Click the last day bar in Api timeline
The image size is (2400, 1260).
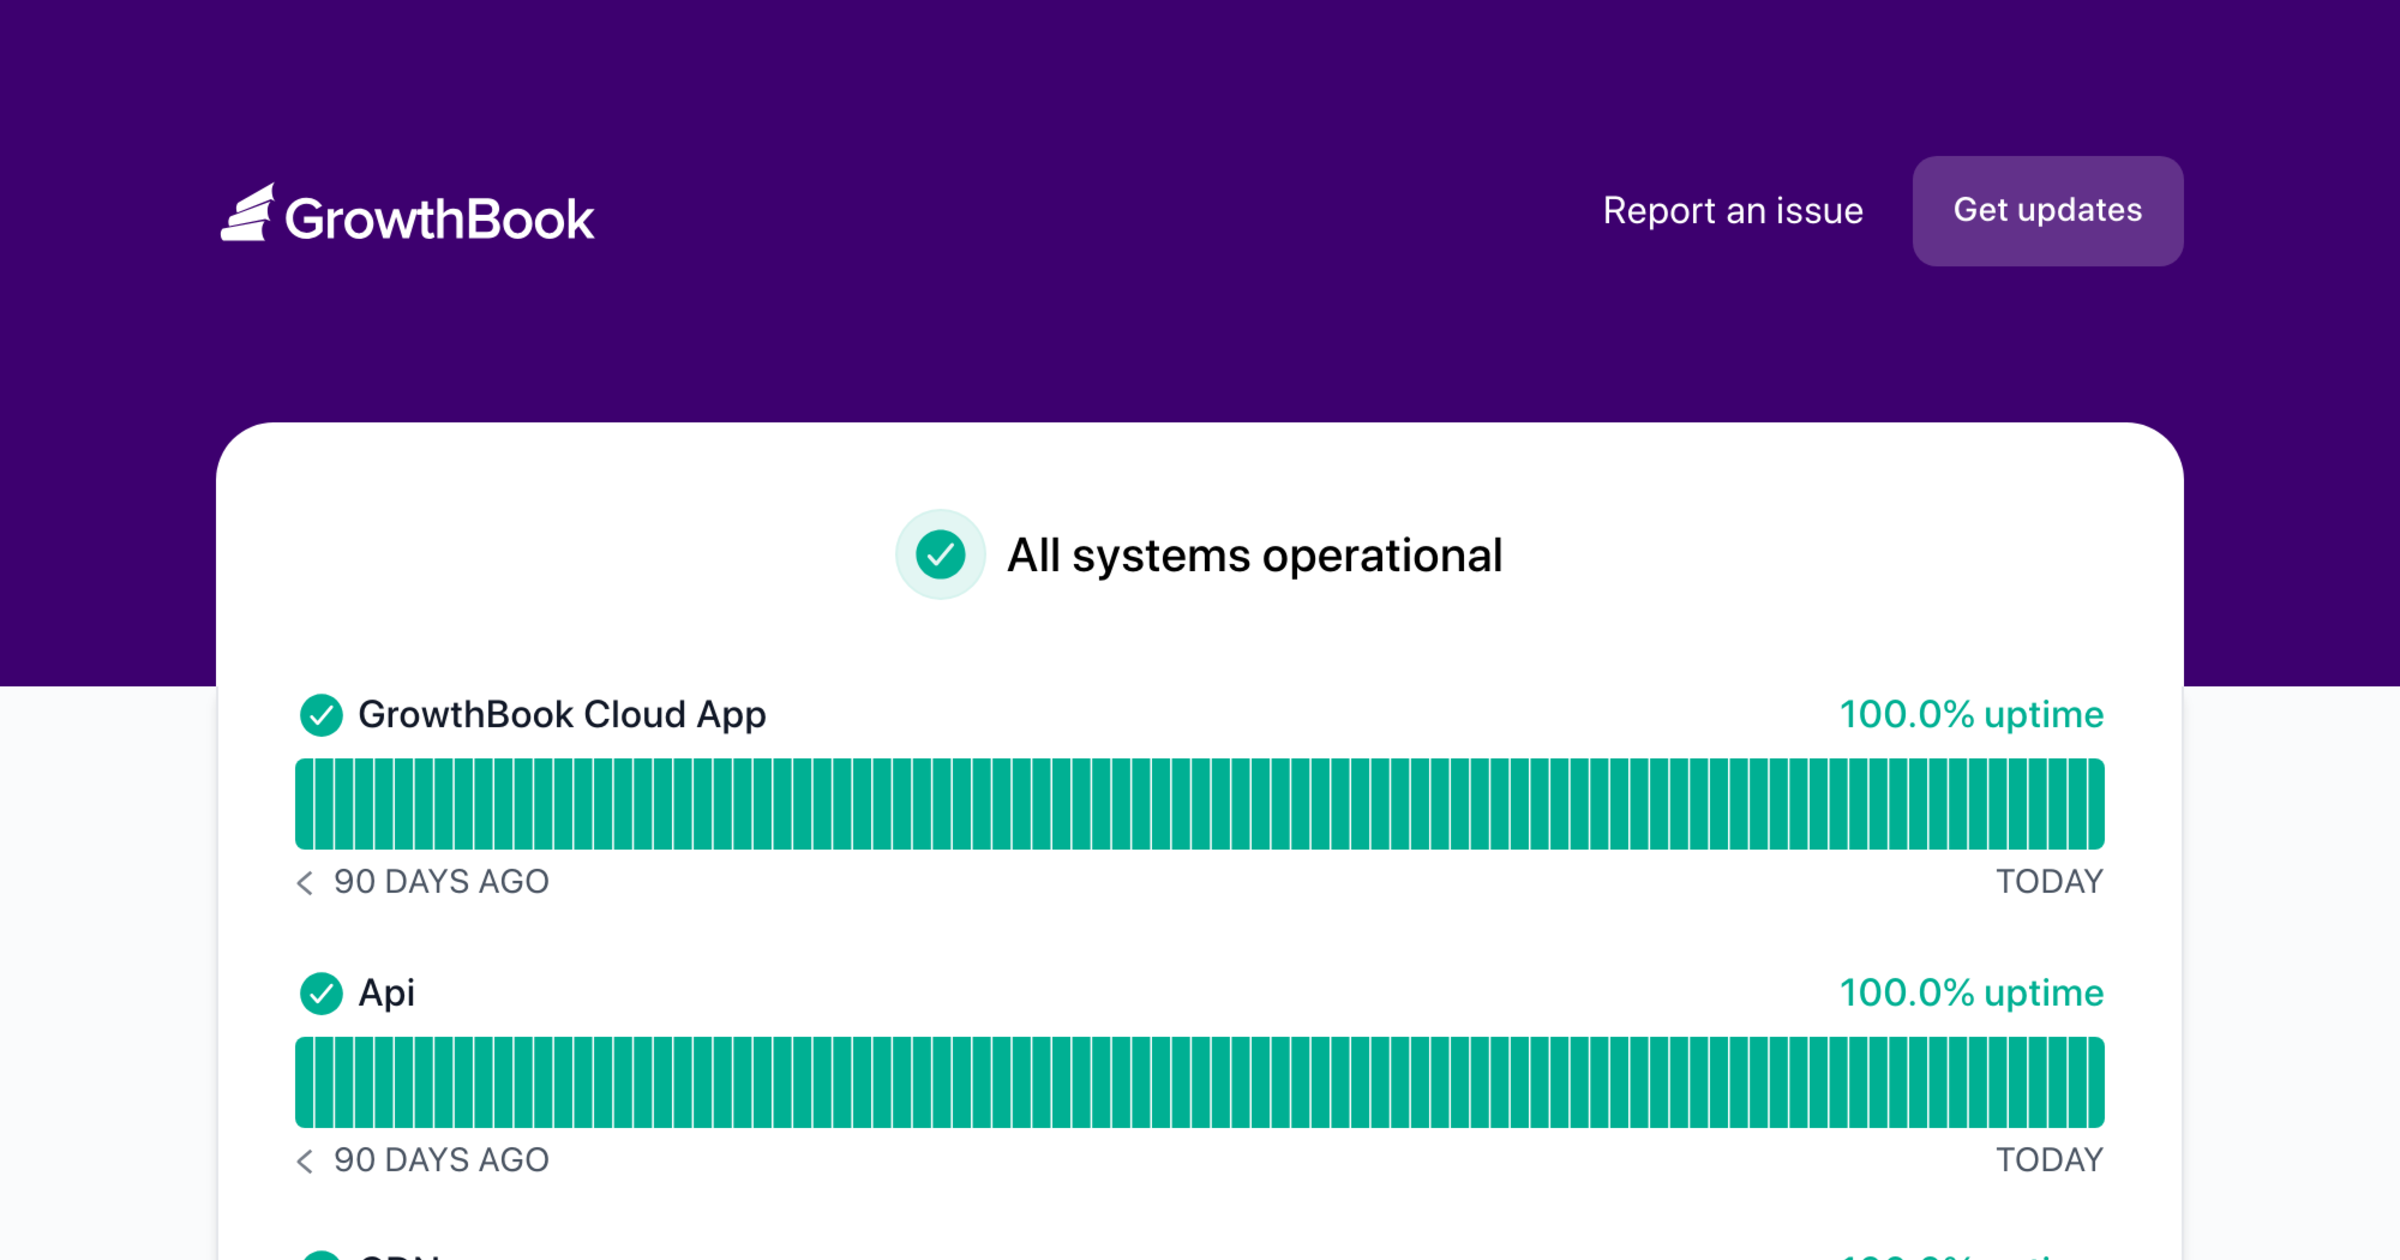click(x=2095, y=1082)
